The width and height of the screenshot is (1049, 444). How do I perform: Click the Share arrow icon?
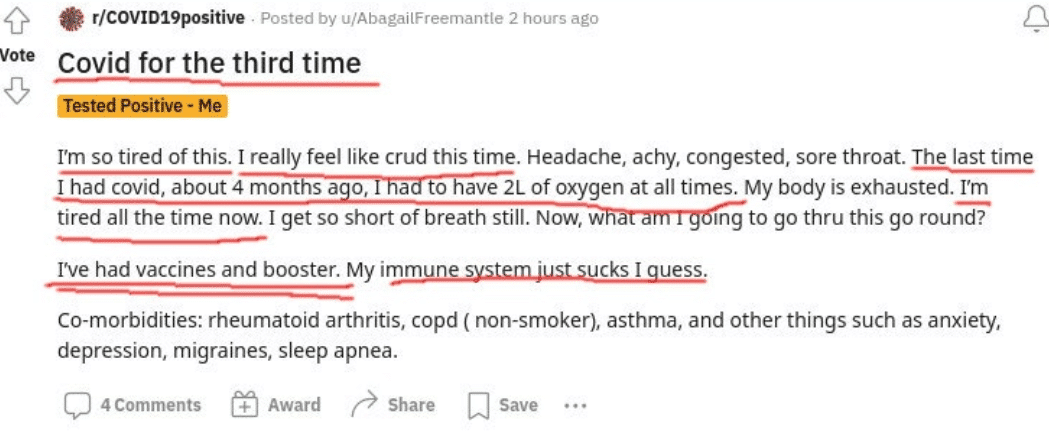[365, 404]
